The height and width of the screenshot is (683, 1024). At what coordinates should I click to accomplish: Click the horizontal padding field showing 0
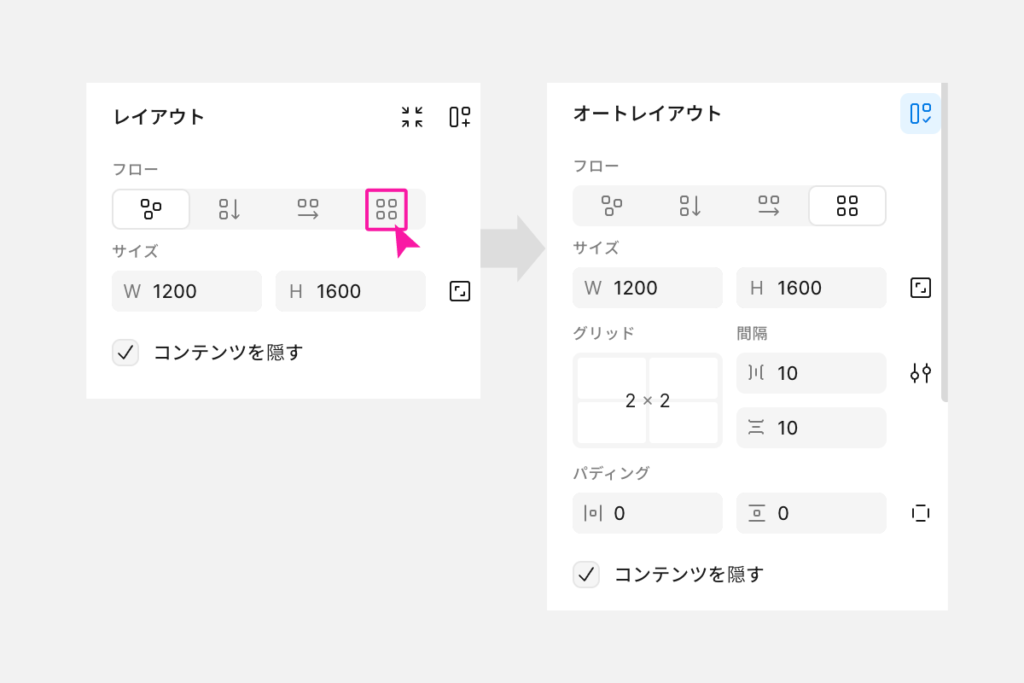pos(647,513)
